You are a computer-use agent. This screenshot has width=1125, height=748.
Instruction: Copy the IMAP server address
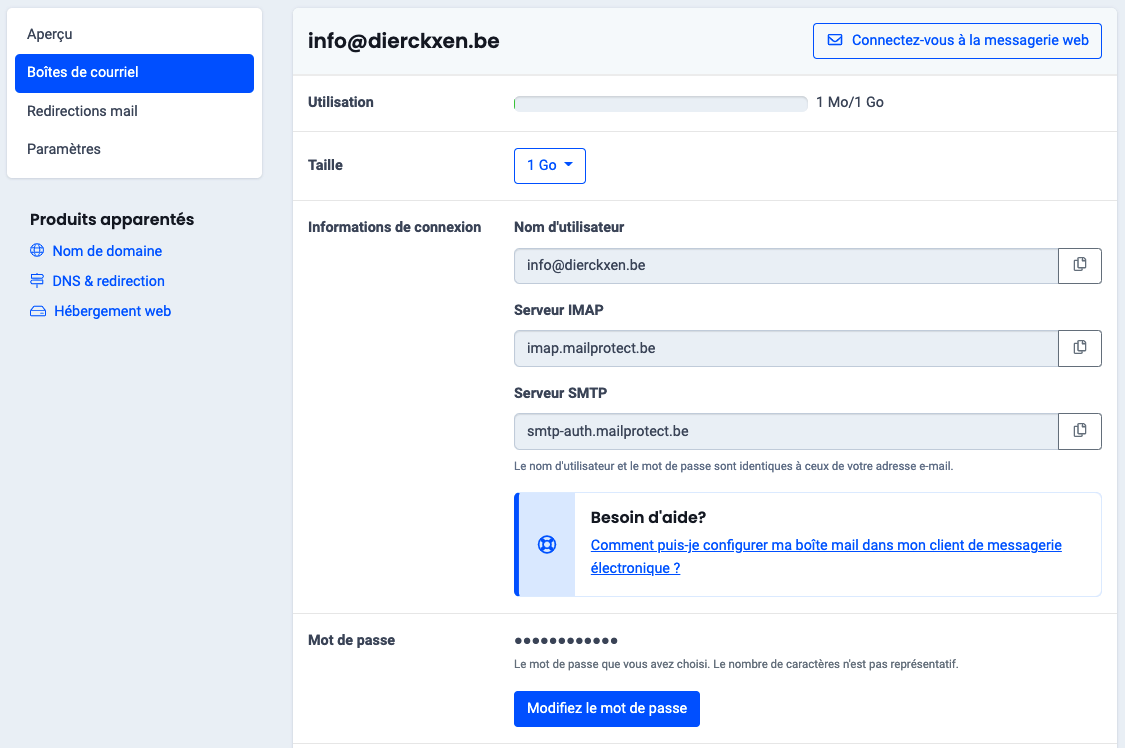[x=1079, y=348]
